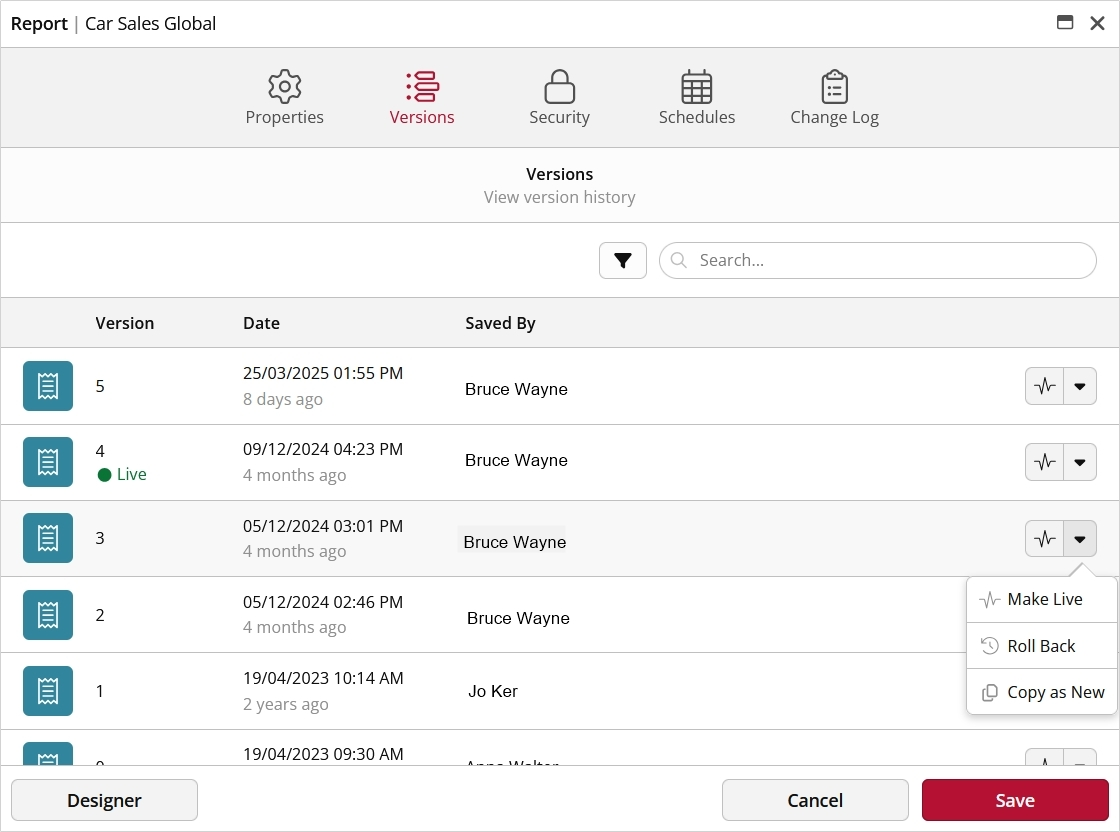
Task: Select the green Live status label
Action: (x=122, y=475)
